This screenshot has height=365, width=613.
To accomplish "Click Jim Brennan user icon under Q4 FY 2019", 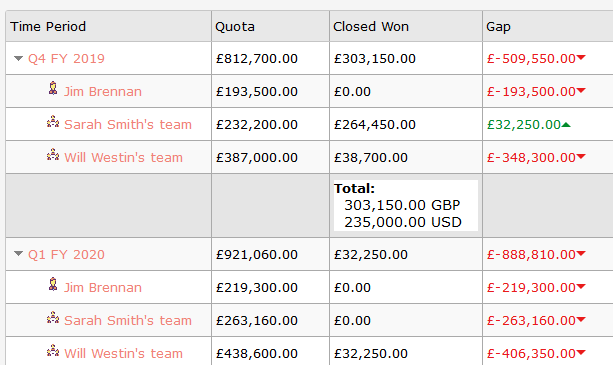I will click(x=53, y=88).
